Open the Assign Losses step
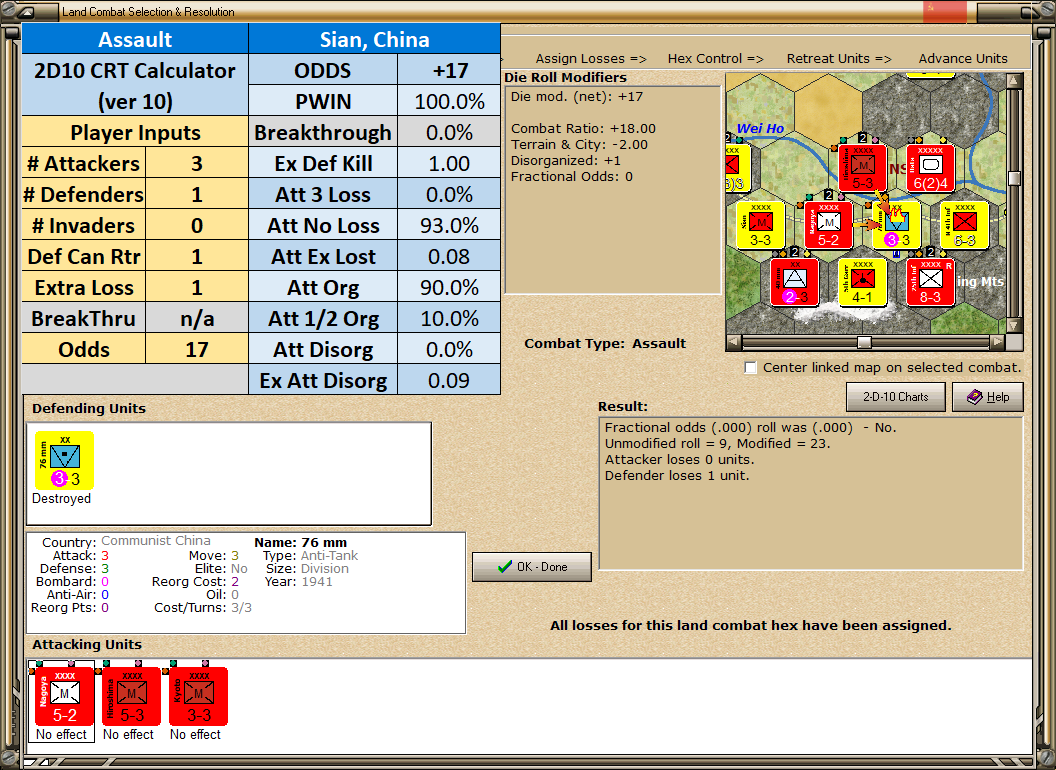Viewport: 1056px width, 770px height. (591, 59)
